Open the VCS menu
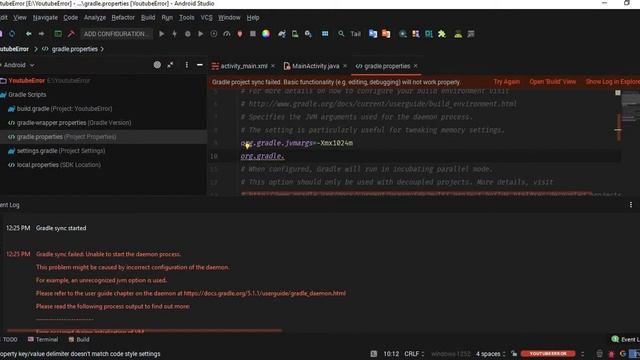640x360 pixels. 206,18
